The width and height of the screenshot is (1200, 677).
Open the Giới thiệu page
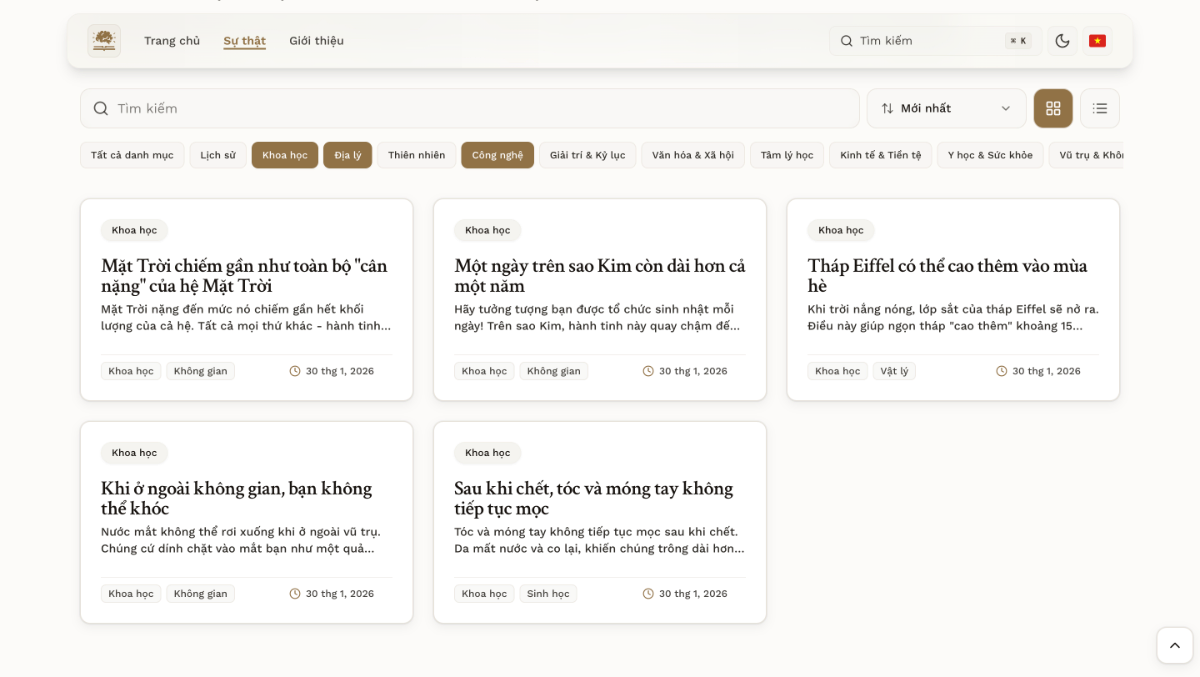tap(316, 40)
